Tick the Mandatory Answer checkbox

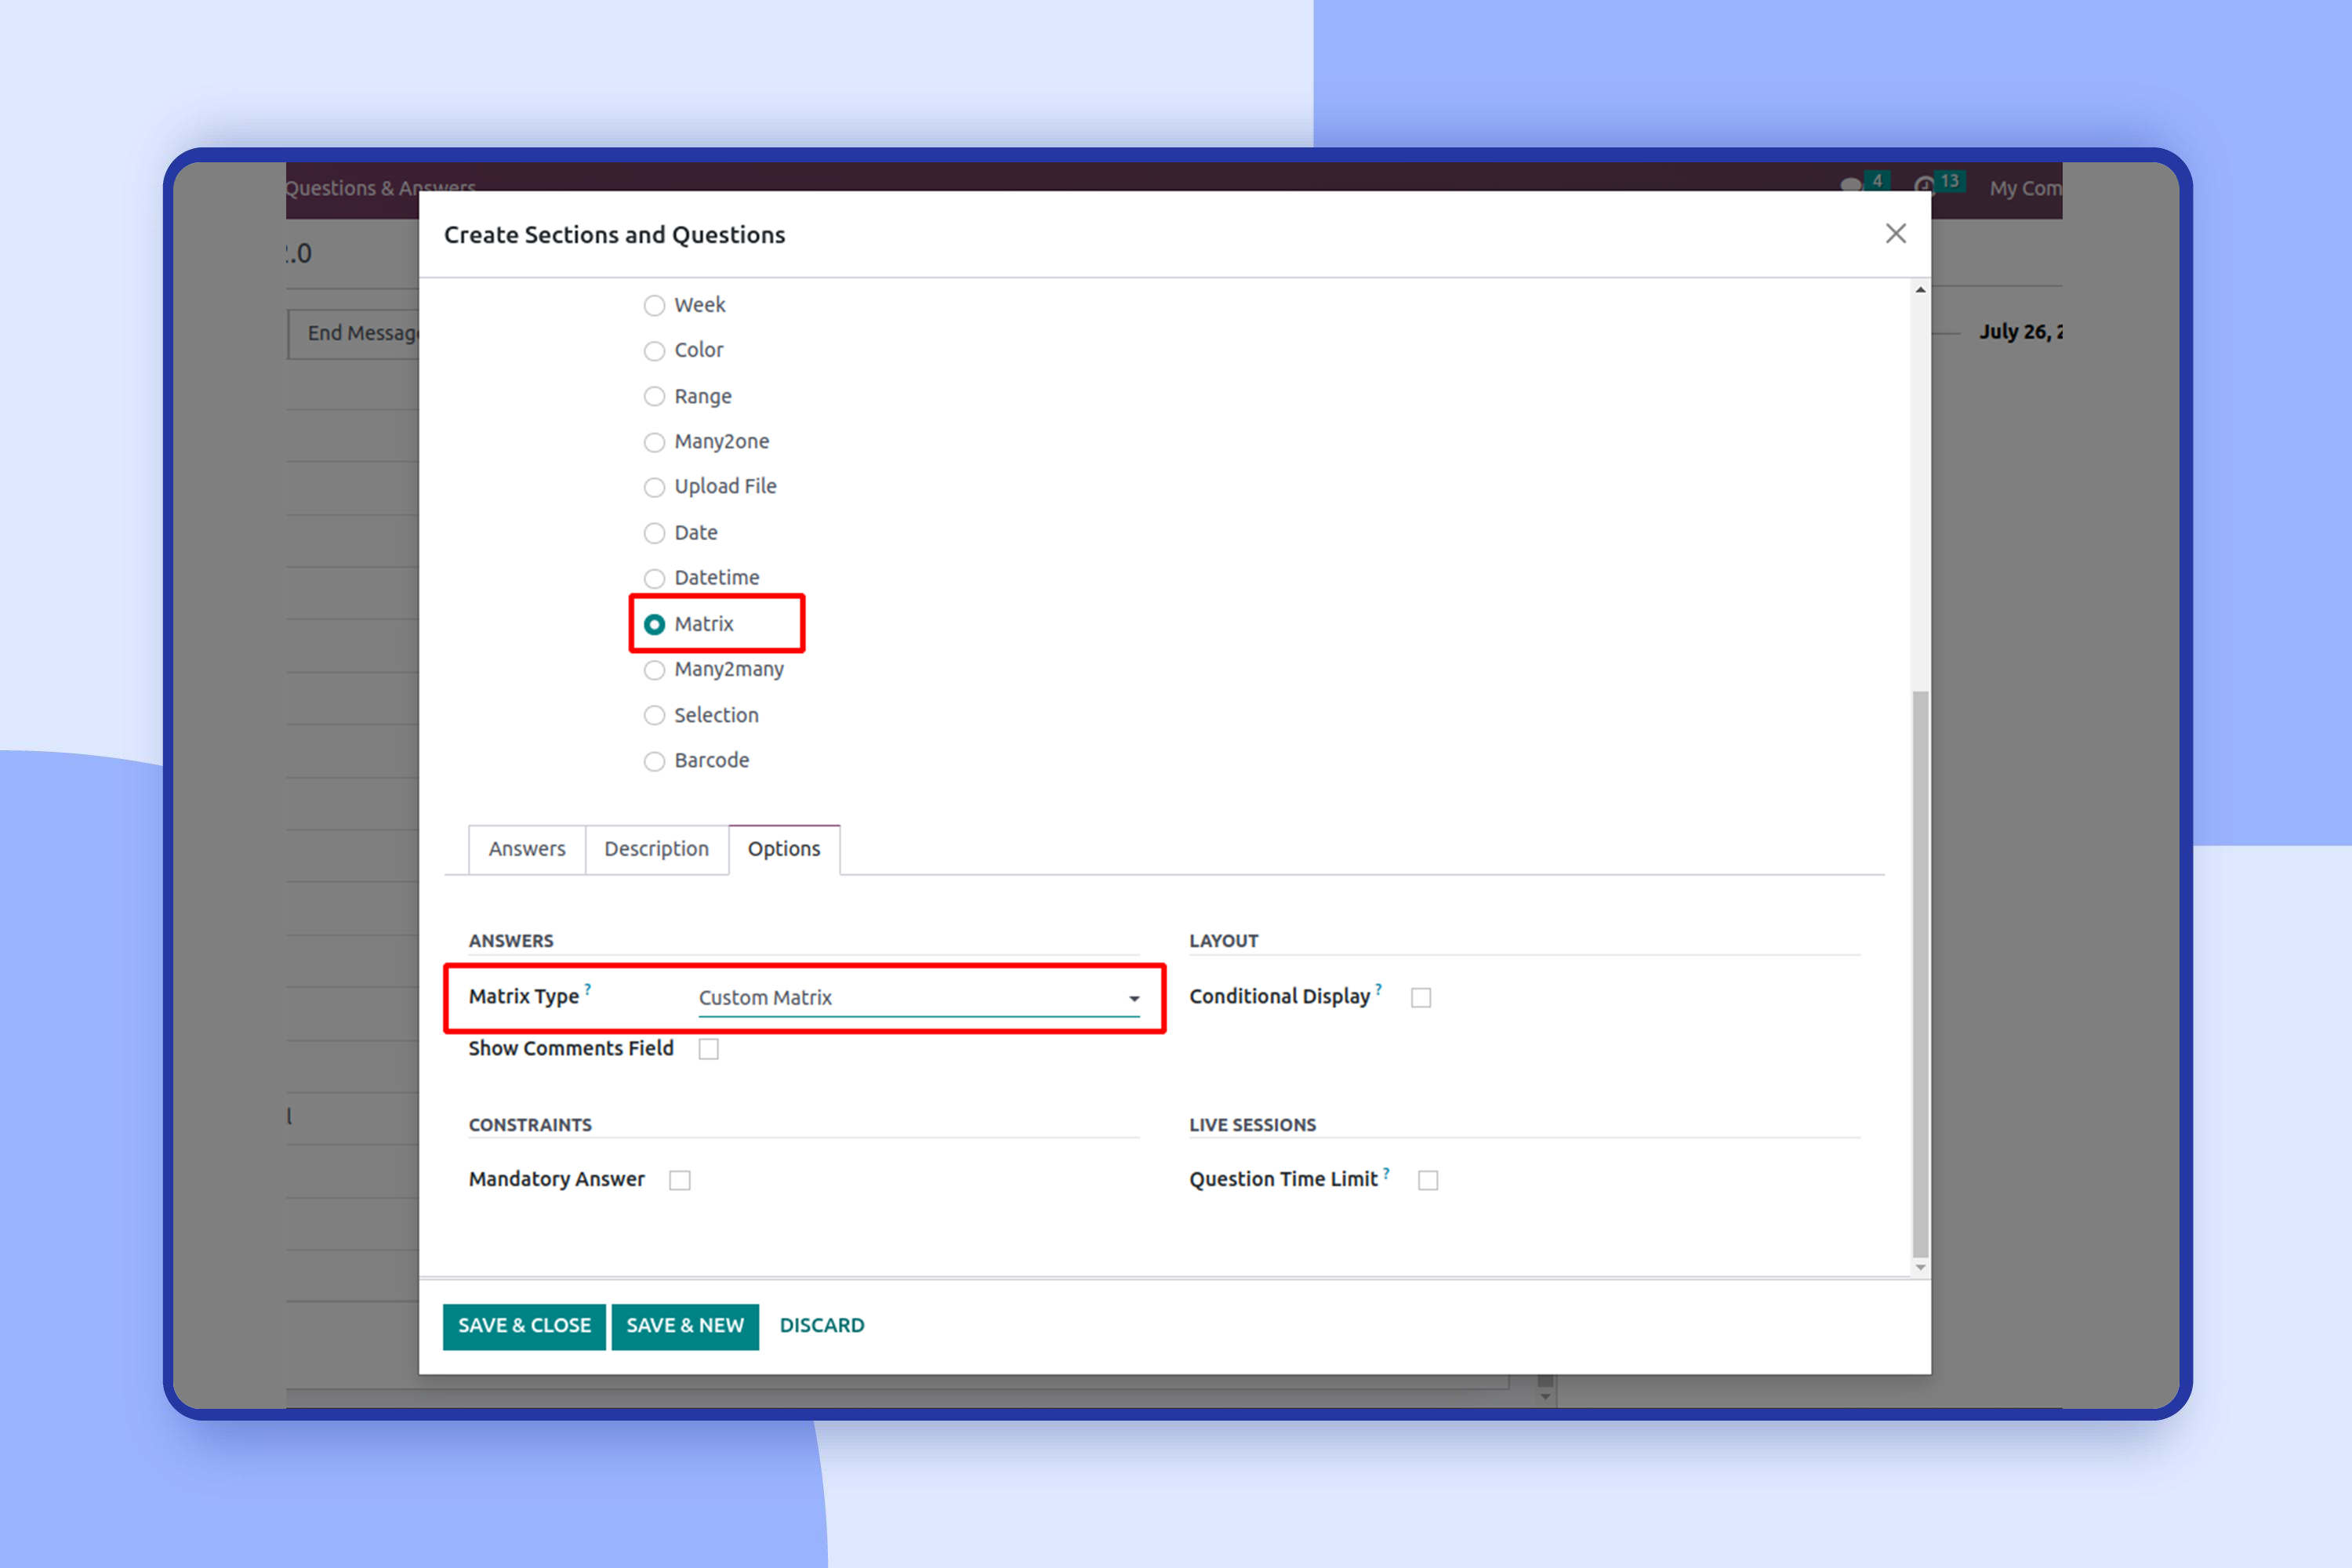680,1180
